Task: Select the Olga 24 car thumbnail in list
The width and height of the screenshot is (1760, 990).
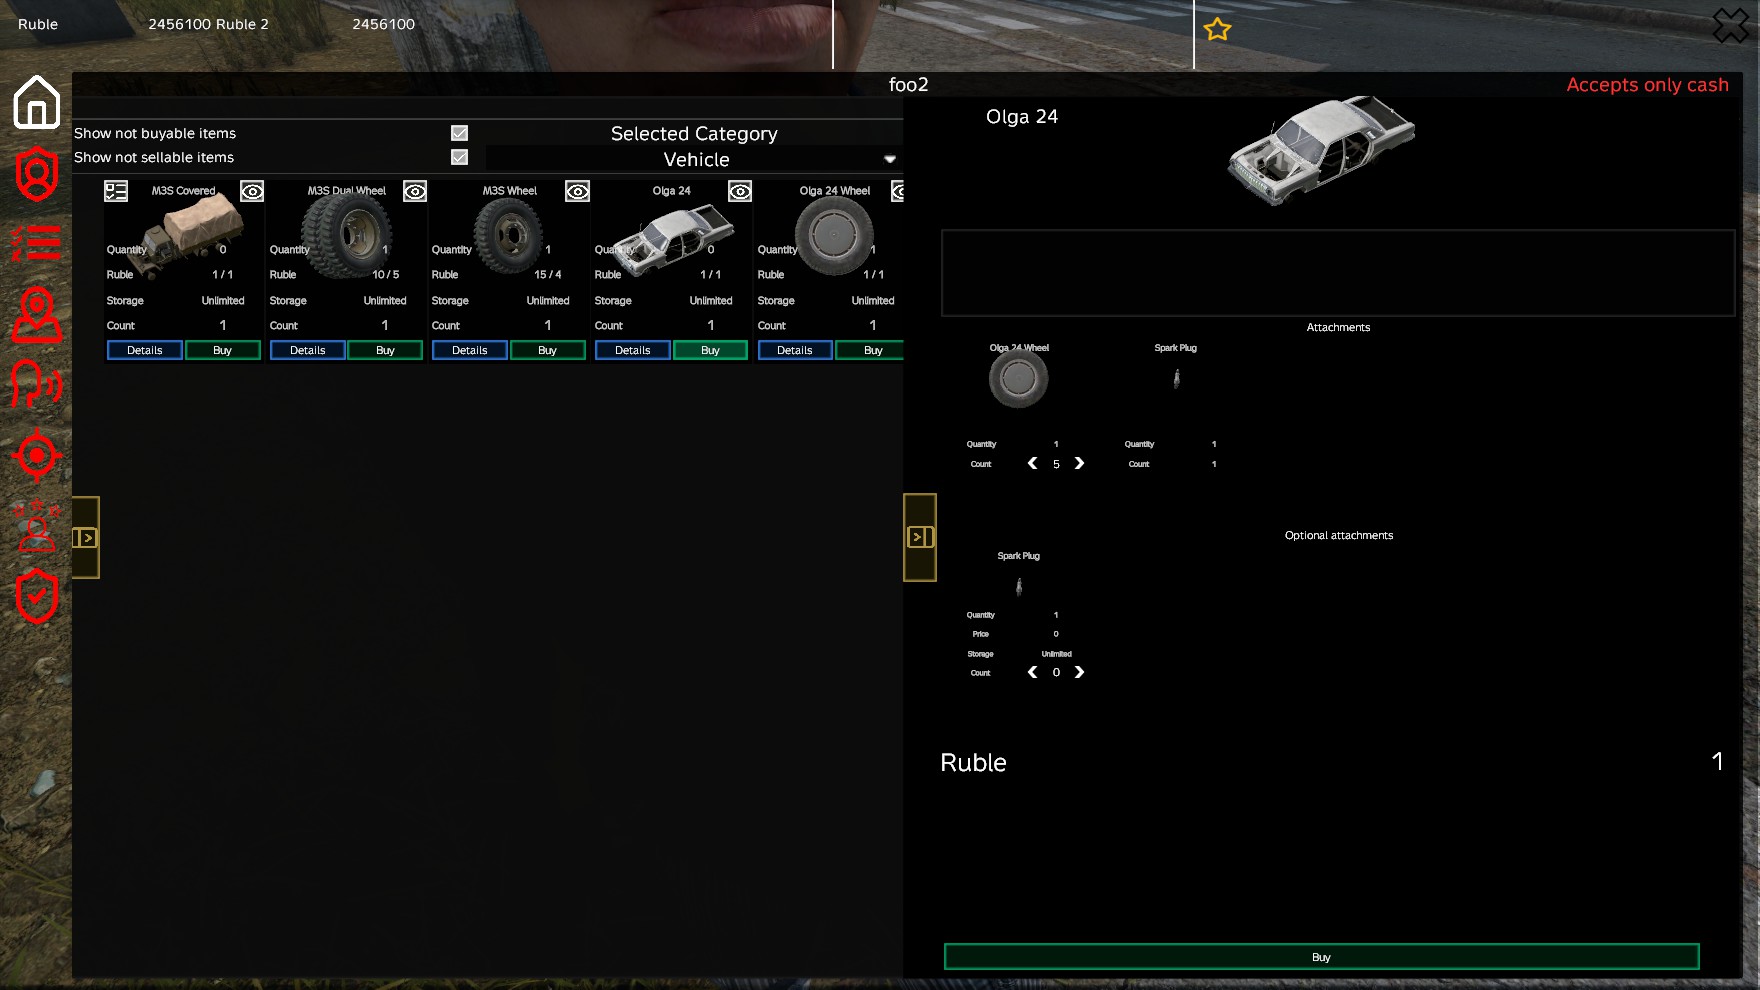Action: [x=672, y=240]
